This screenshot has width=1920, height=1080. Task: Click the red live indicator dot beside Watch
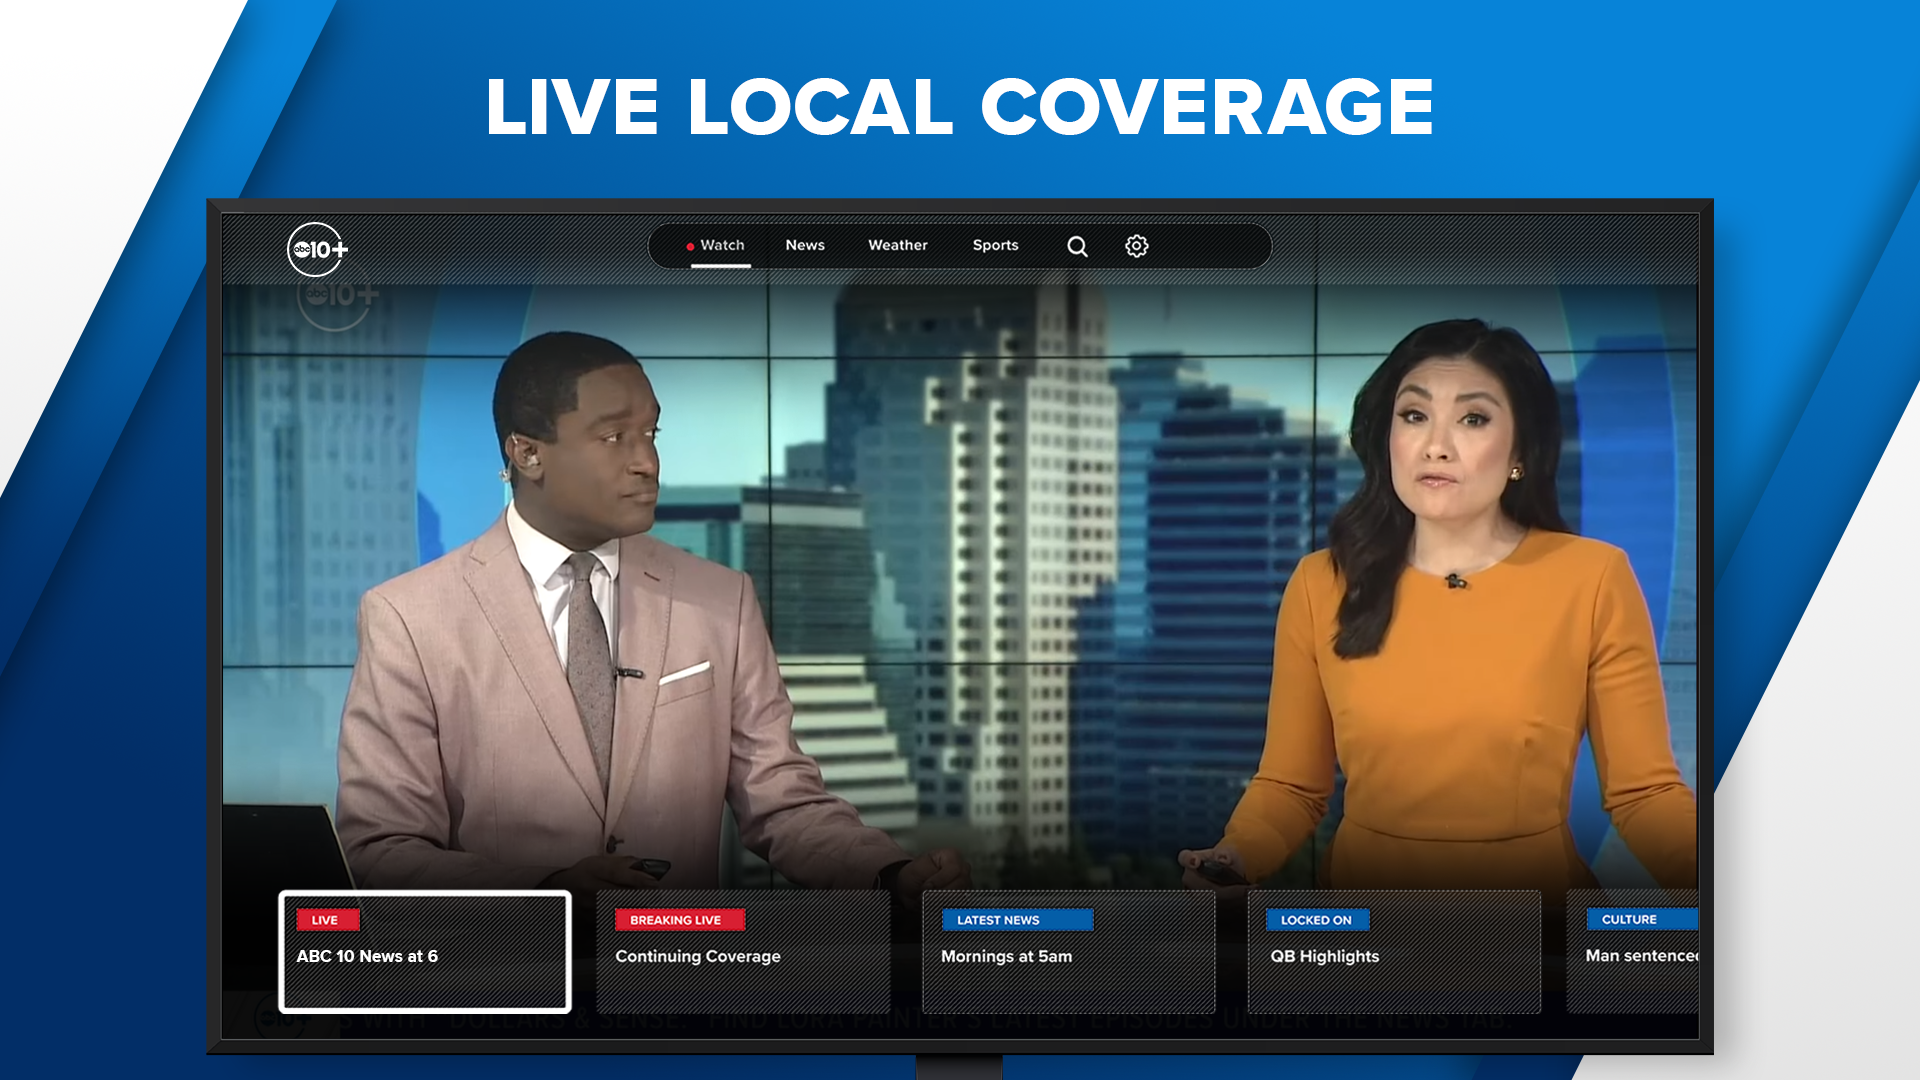[690, 244]
